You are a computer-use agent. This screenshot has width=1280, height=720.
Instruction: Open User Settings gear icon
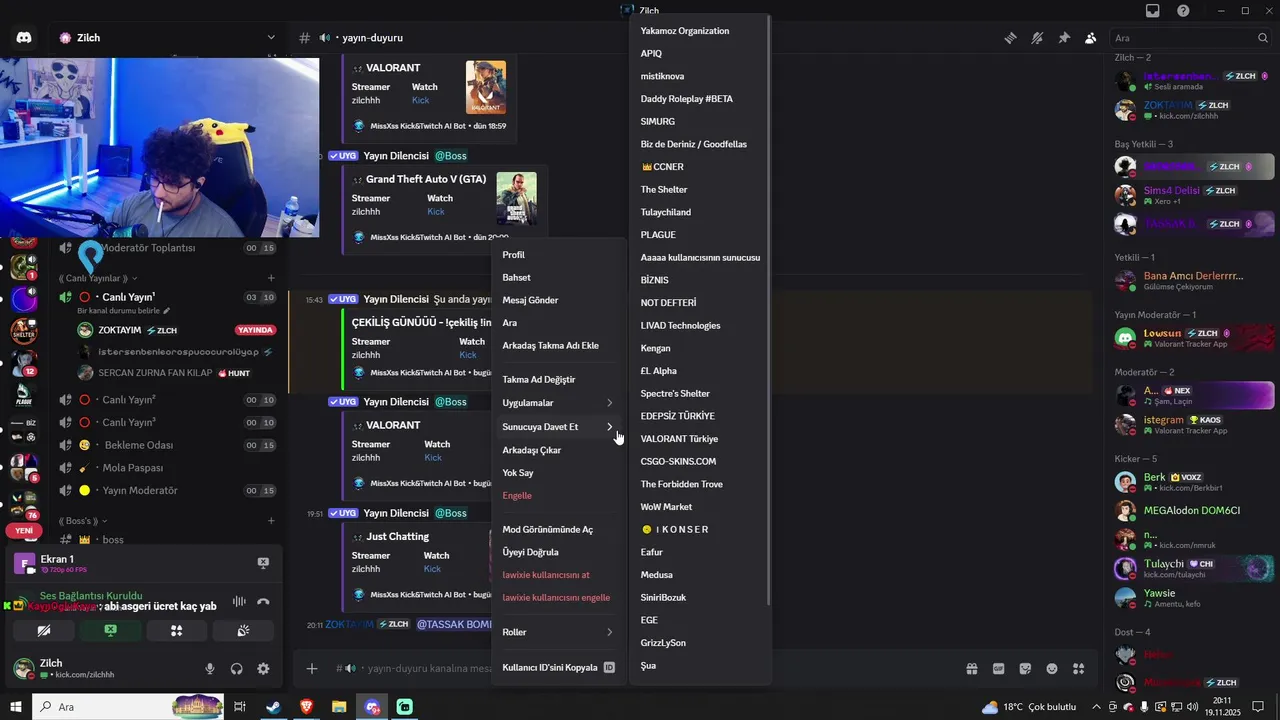point(263,669)
